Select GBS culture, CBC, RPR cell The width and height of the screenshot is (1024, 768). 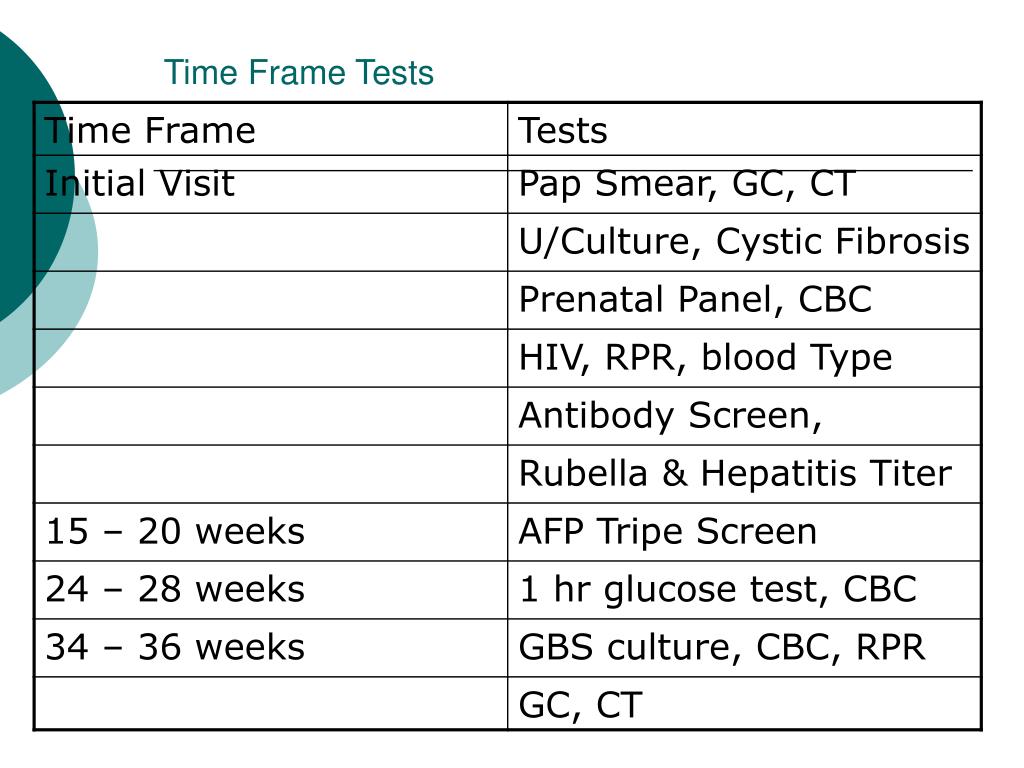click(x=744, y=648)
